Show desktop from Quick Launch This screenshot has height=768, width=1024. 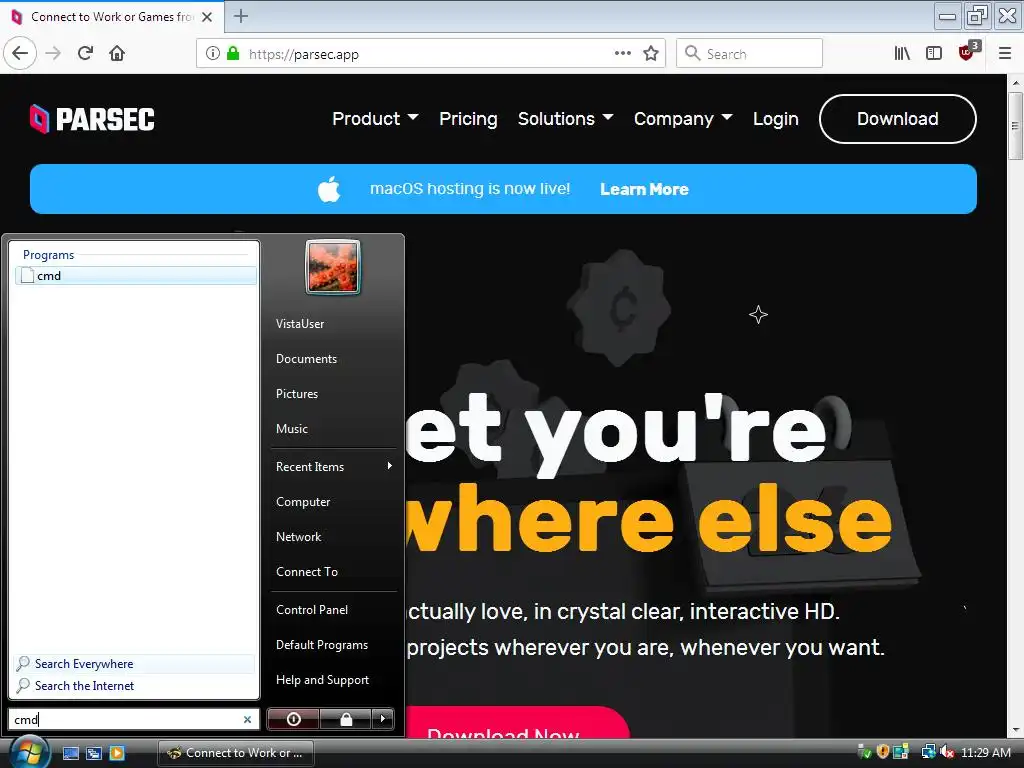coord(71,753)
